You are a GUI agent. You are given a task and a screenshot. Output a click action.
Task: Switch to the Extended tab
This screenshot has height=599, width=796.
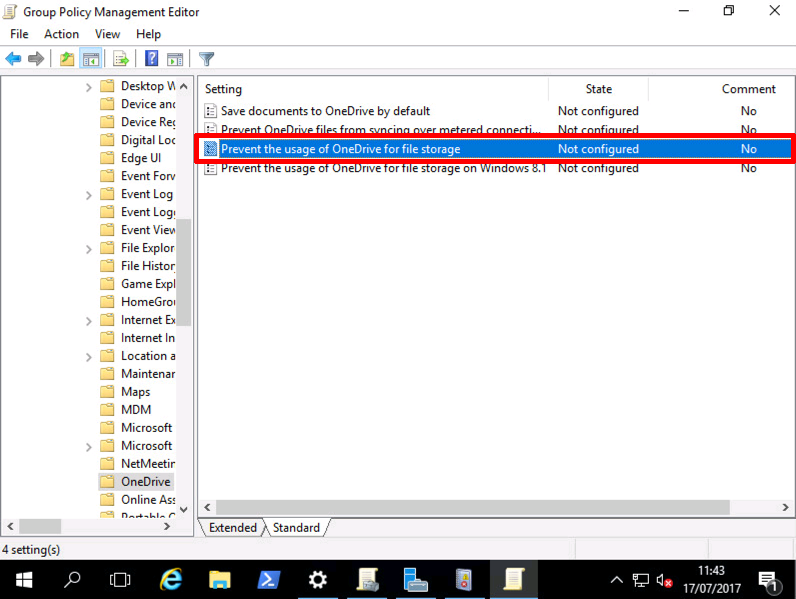[233, 527]
